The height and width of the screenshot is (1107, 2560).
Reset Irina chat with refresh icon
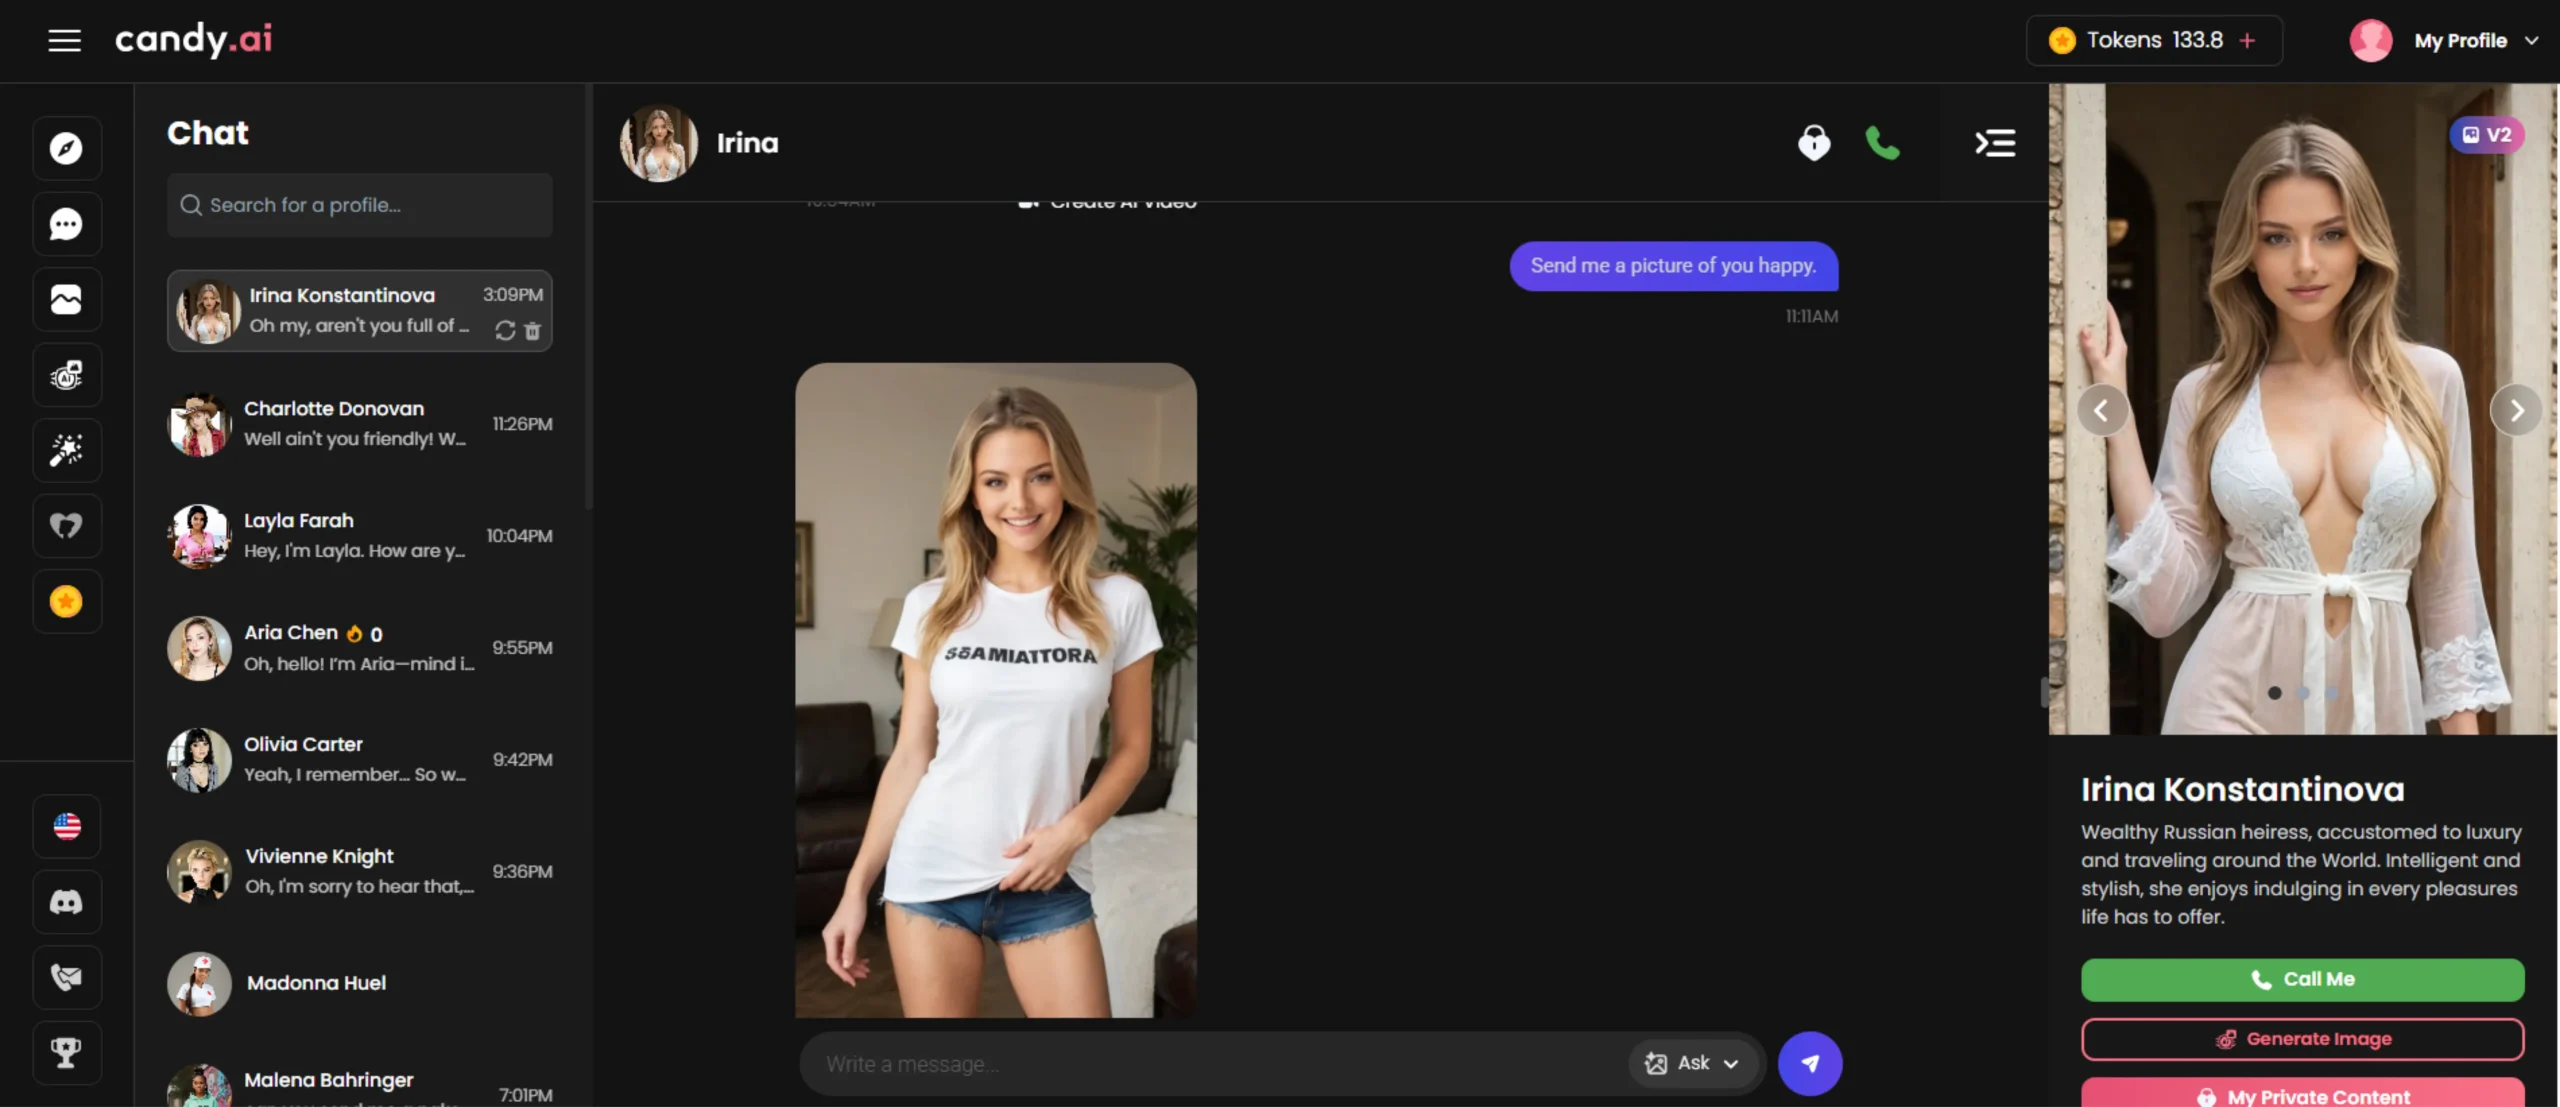[x=505, y=331]
